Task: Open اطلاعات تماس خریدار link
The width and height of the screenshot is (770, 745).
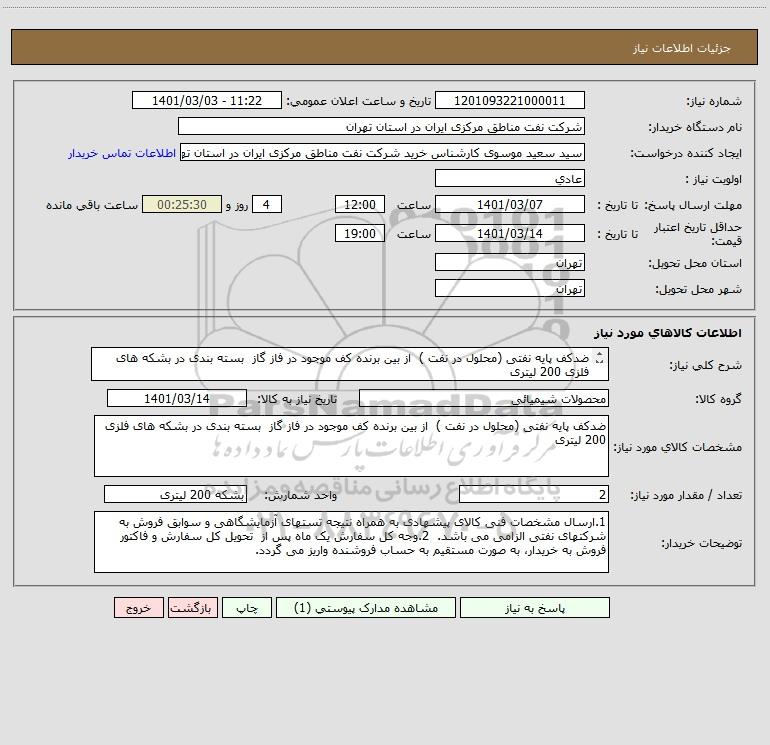Action: [x=122, y=153]
